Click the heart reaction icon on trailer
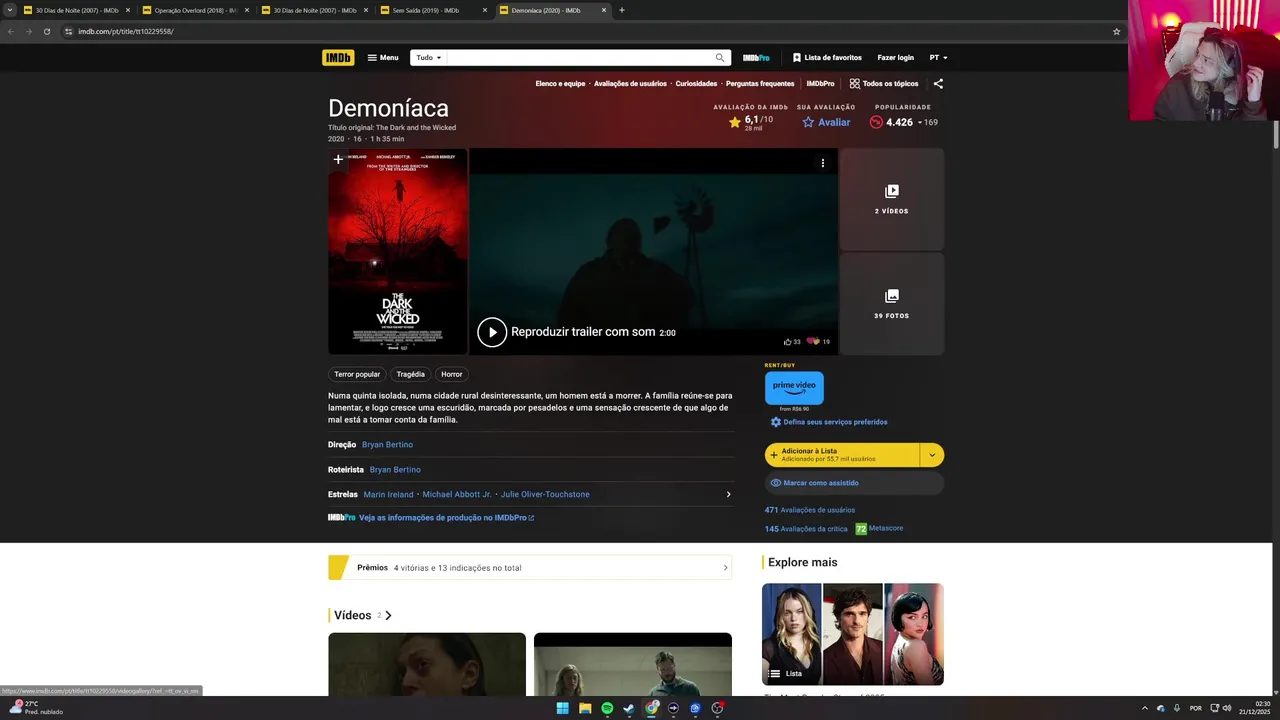Screen dimensions: 1280x720 pyautogui.click(x=813, y=342)
